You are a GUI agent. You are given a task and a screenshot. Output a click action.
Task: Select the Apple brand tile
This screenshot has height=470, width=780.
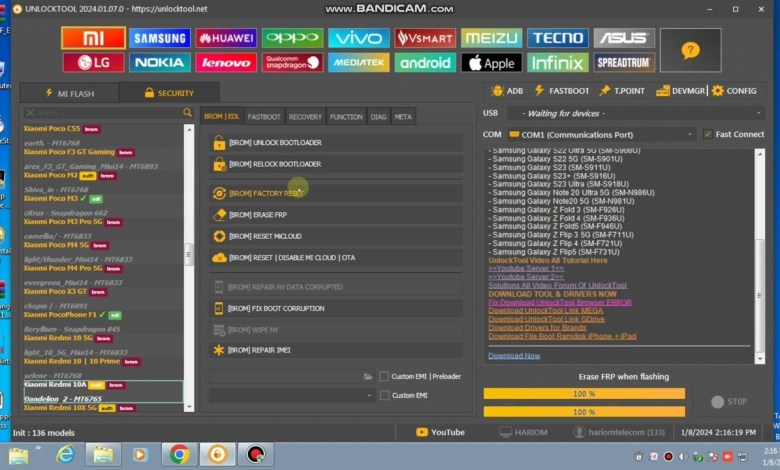(491, 63)
